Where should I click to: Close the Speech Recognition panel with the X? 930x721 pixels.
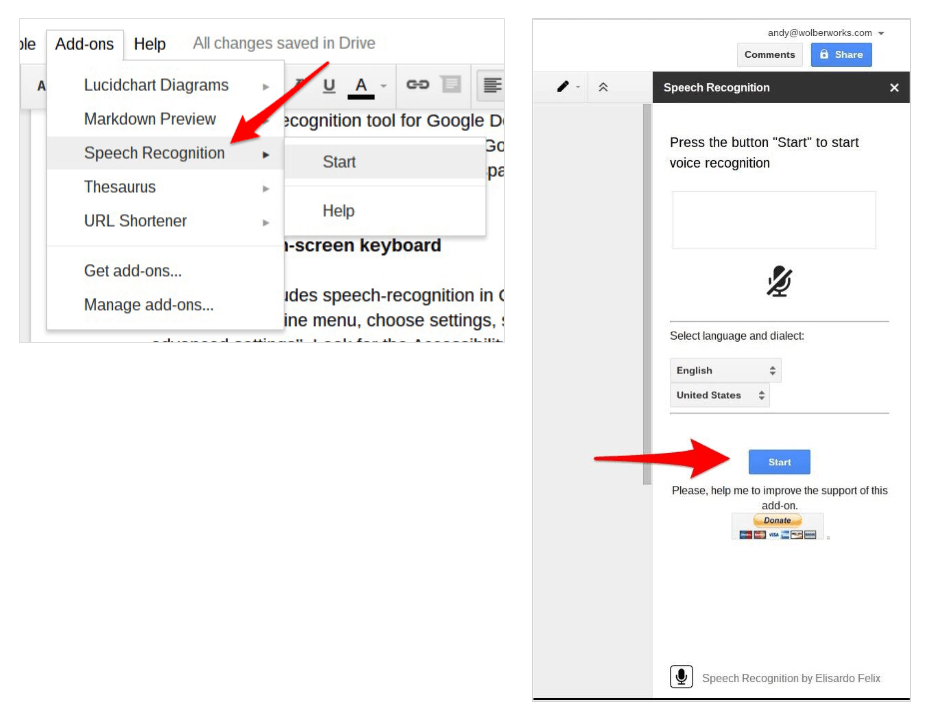(894, 88)
